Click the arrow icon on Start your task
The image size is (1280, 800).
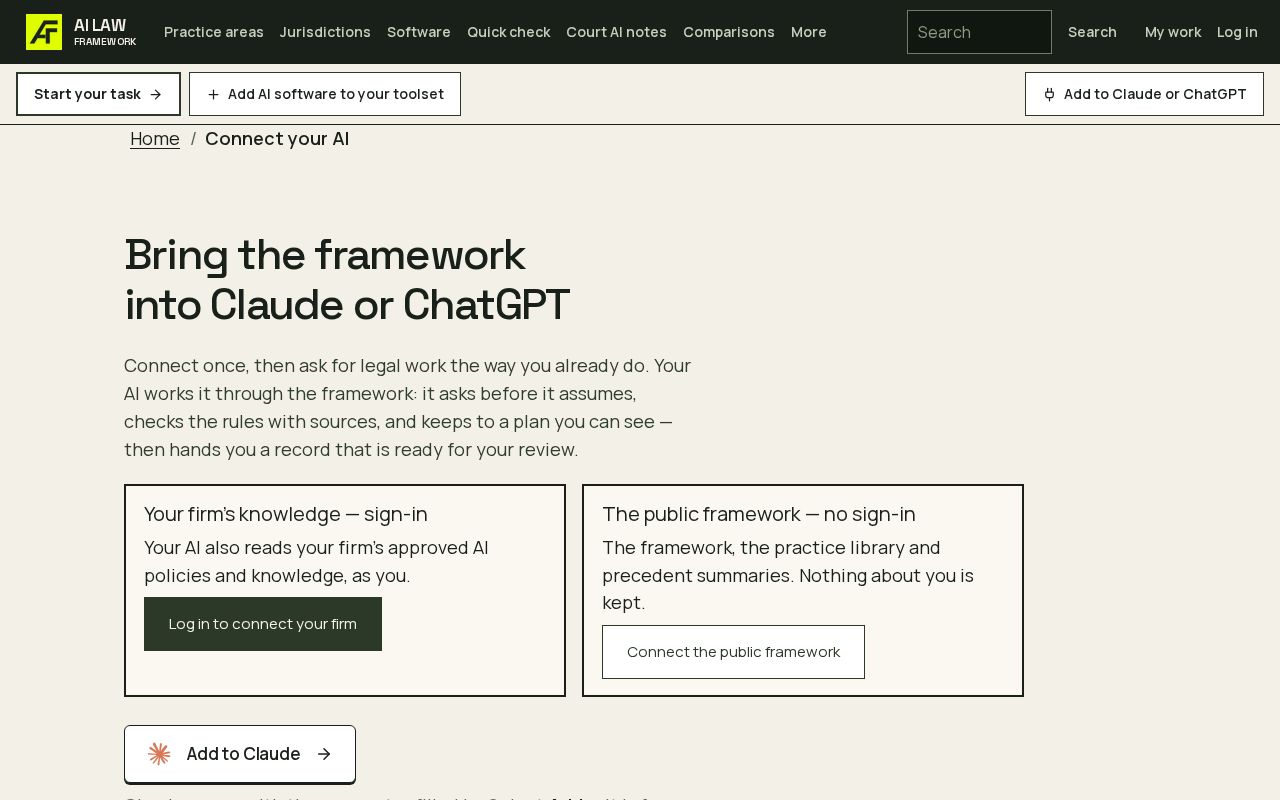155,94
